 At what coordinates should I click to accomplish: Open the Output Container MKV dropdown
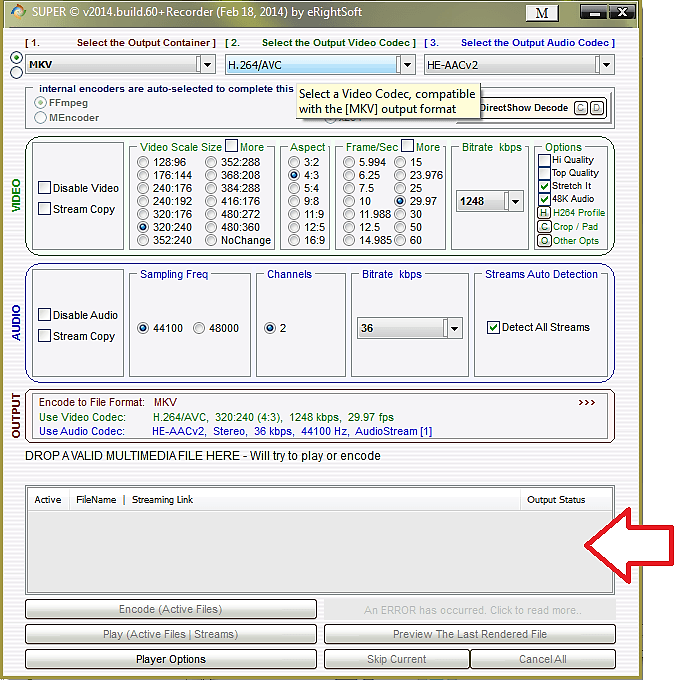point(206,64)
